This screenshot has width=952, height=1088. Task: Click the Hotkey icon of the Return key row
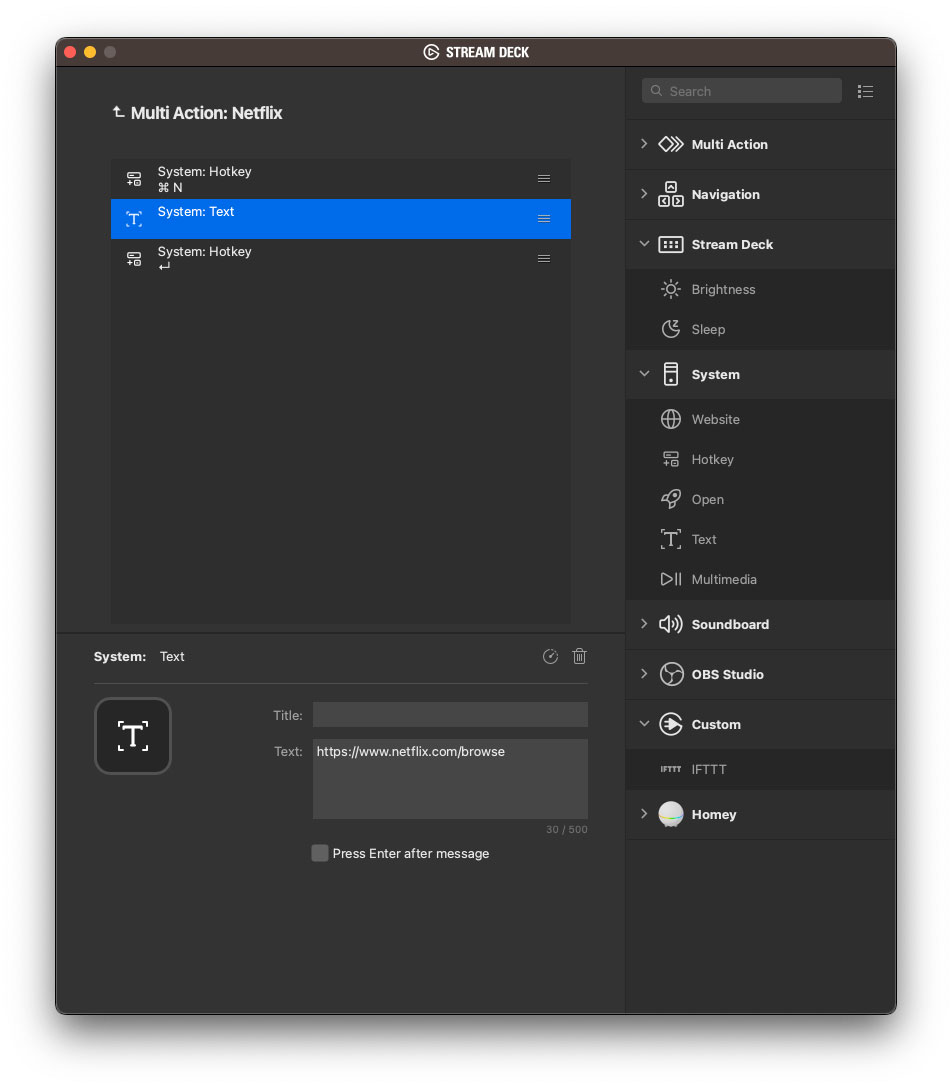[134, 259]
